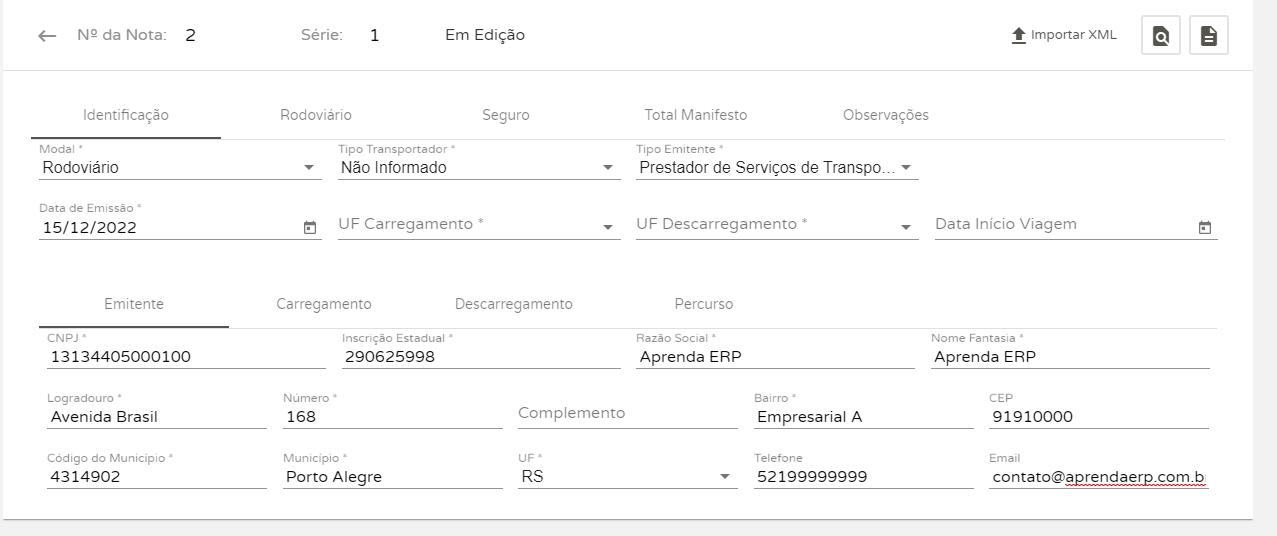The image size is (1277, 536).
Task: Switch to the Carregamento sub-tab
Action: tap(324, 304)
